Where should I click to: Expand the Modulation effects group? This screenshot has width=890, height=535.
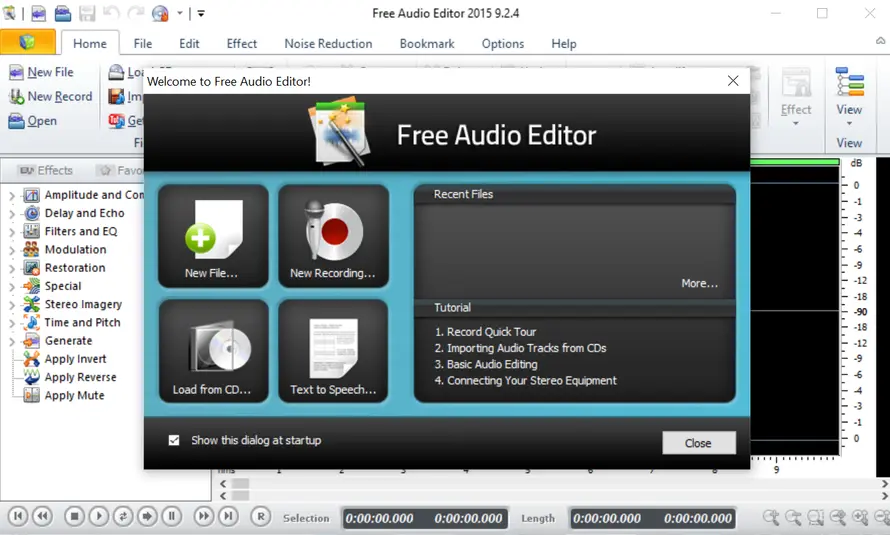[12, 250]
